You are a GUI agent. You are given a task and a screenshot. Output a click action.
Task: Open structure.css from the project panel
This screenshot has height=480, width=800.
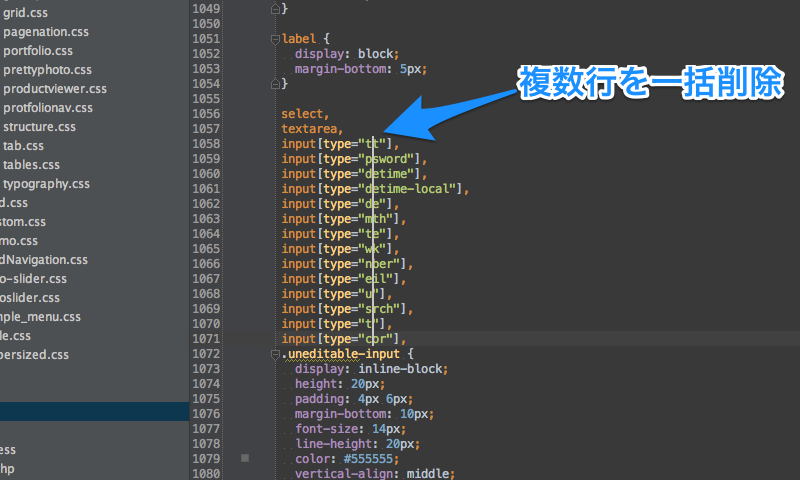tap(41, 126)
